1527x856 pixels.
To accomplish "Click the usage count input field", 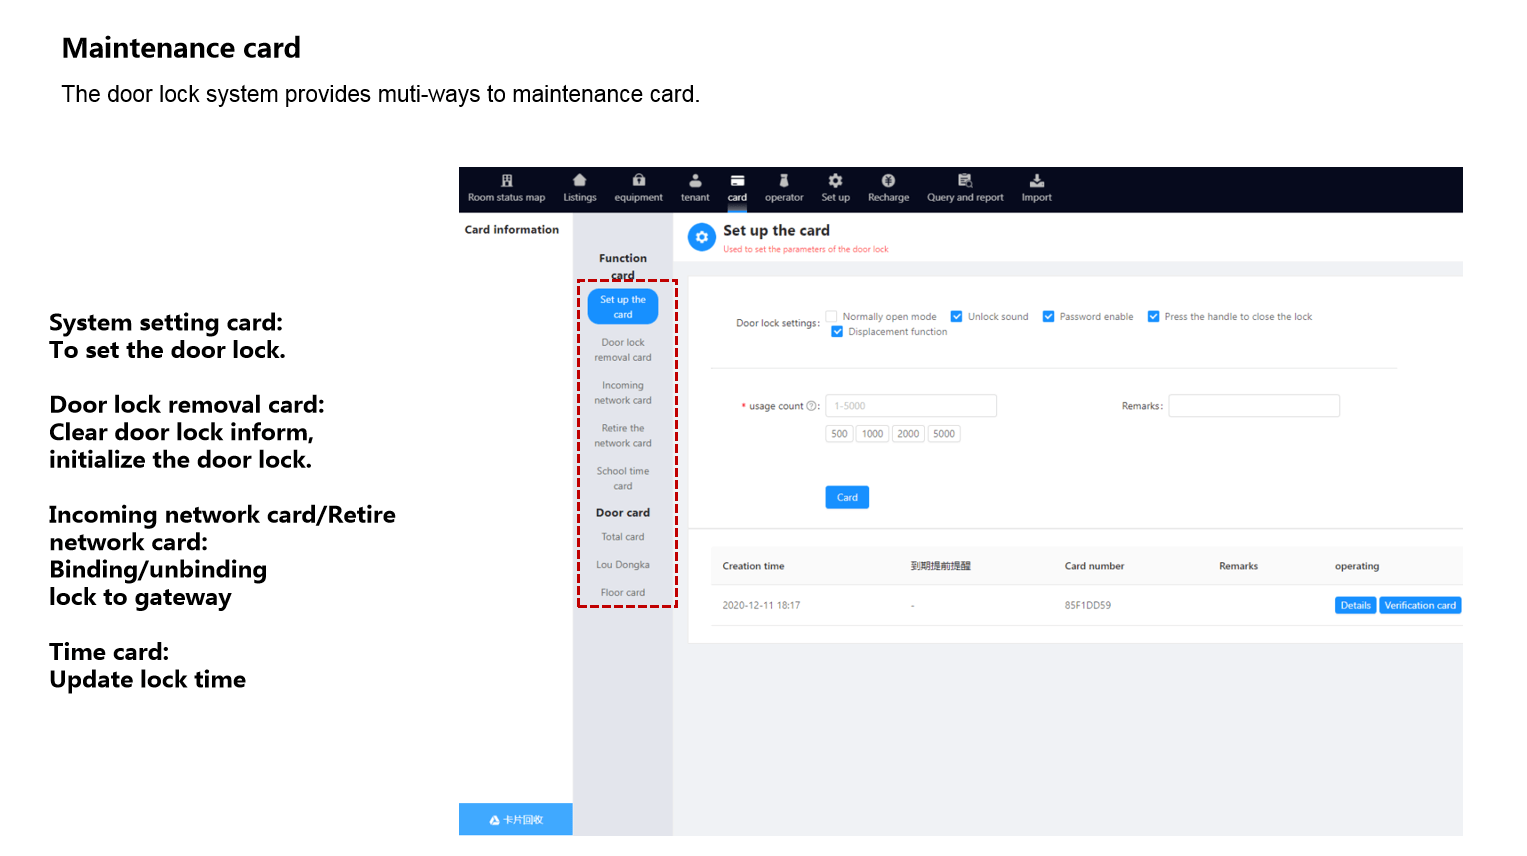I will (x=910, y=406).
